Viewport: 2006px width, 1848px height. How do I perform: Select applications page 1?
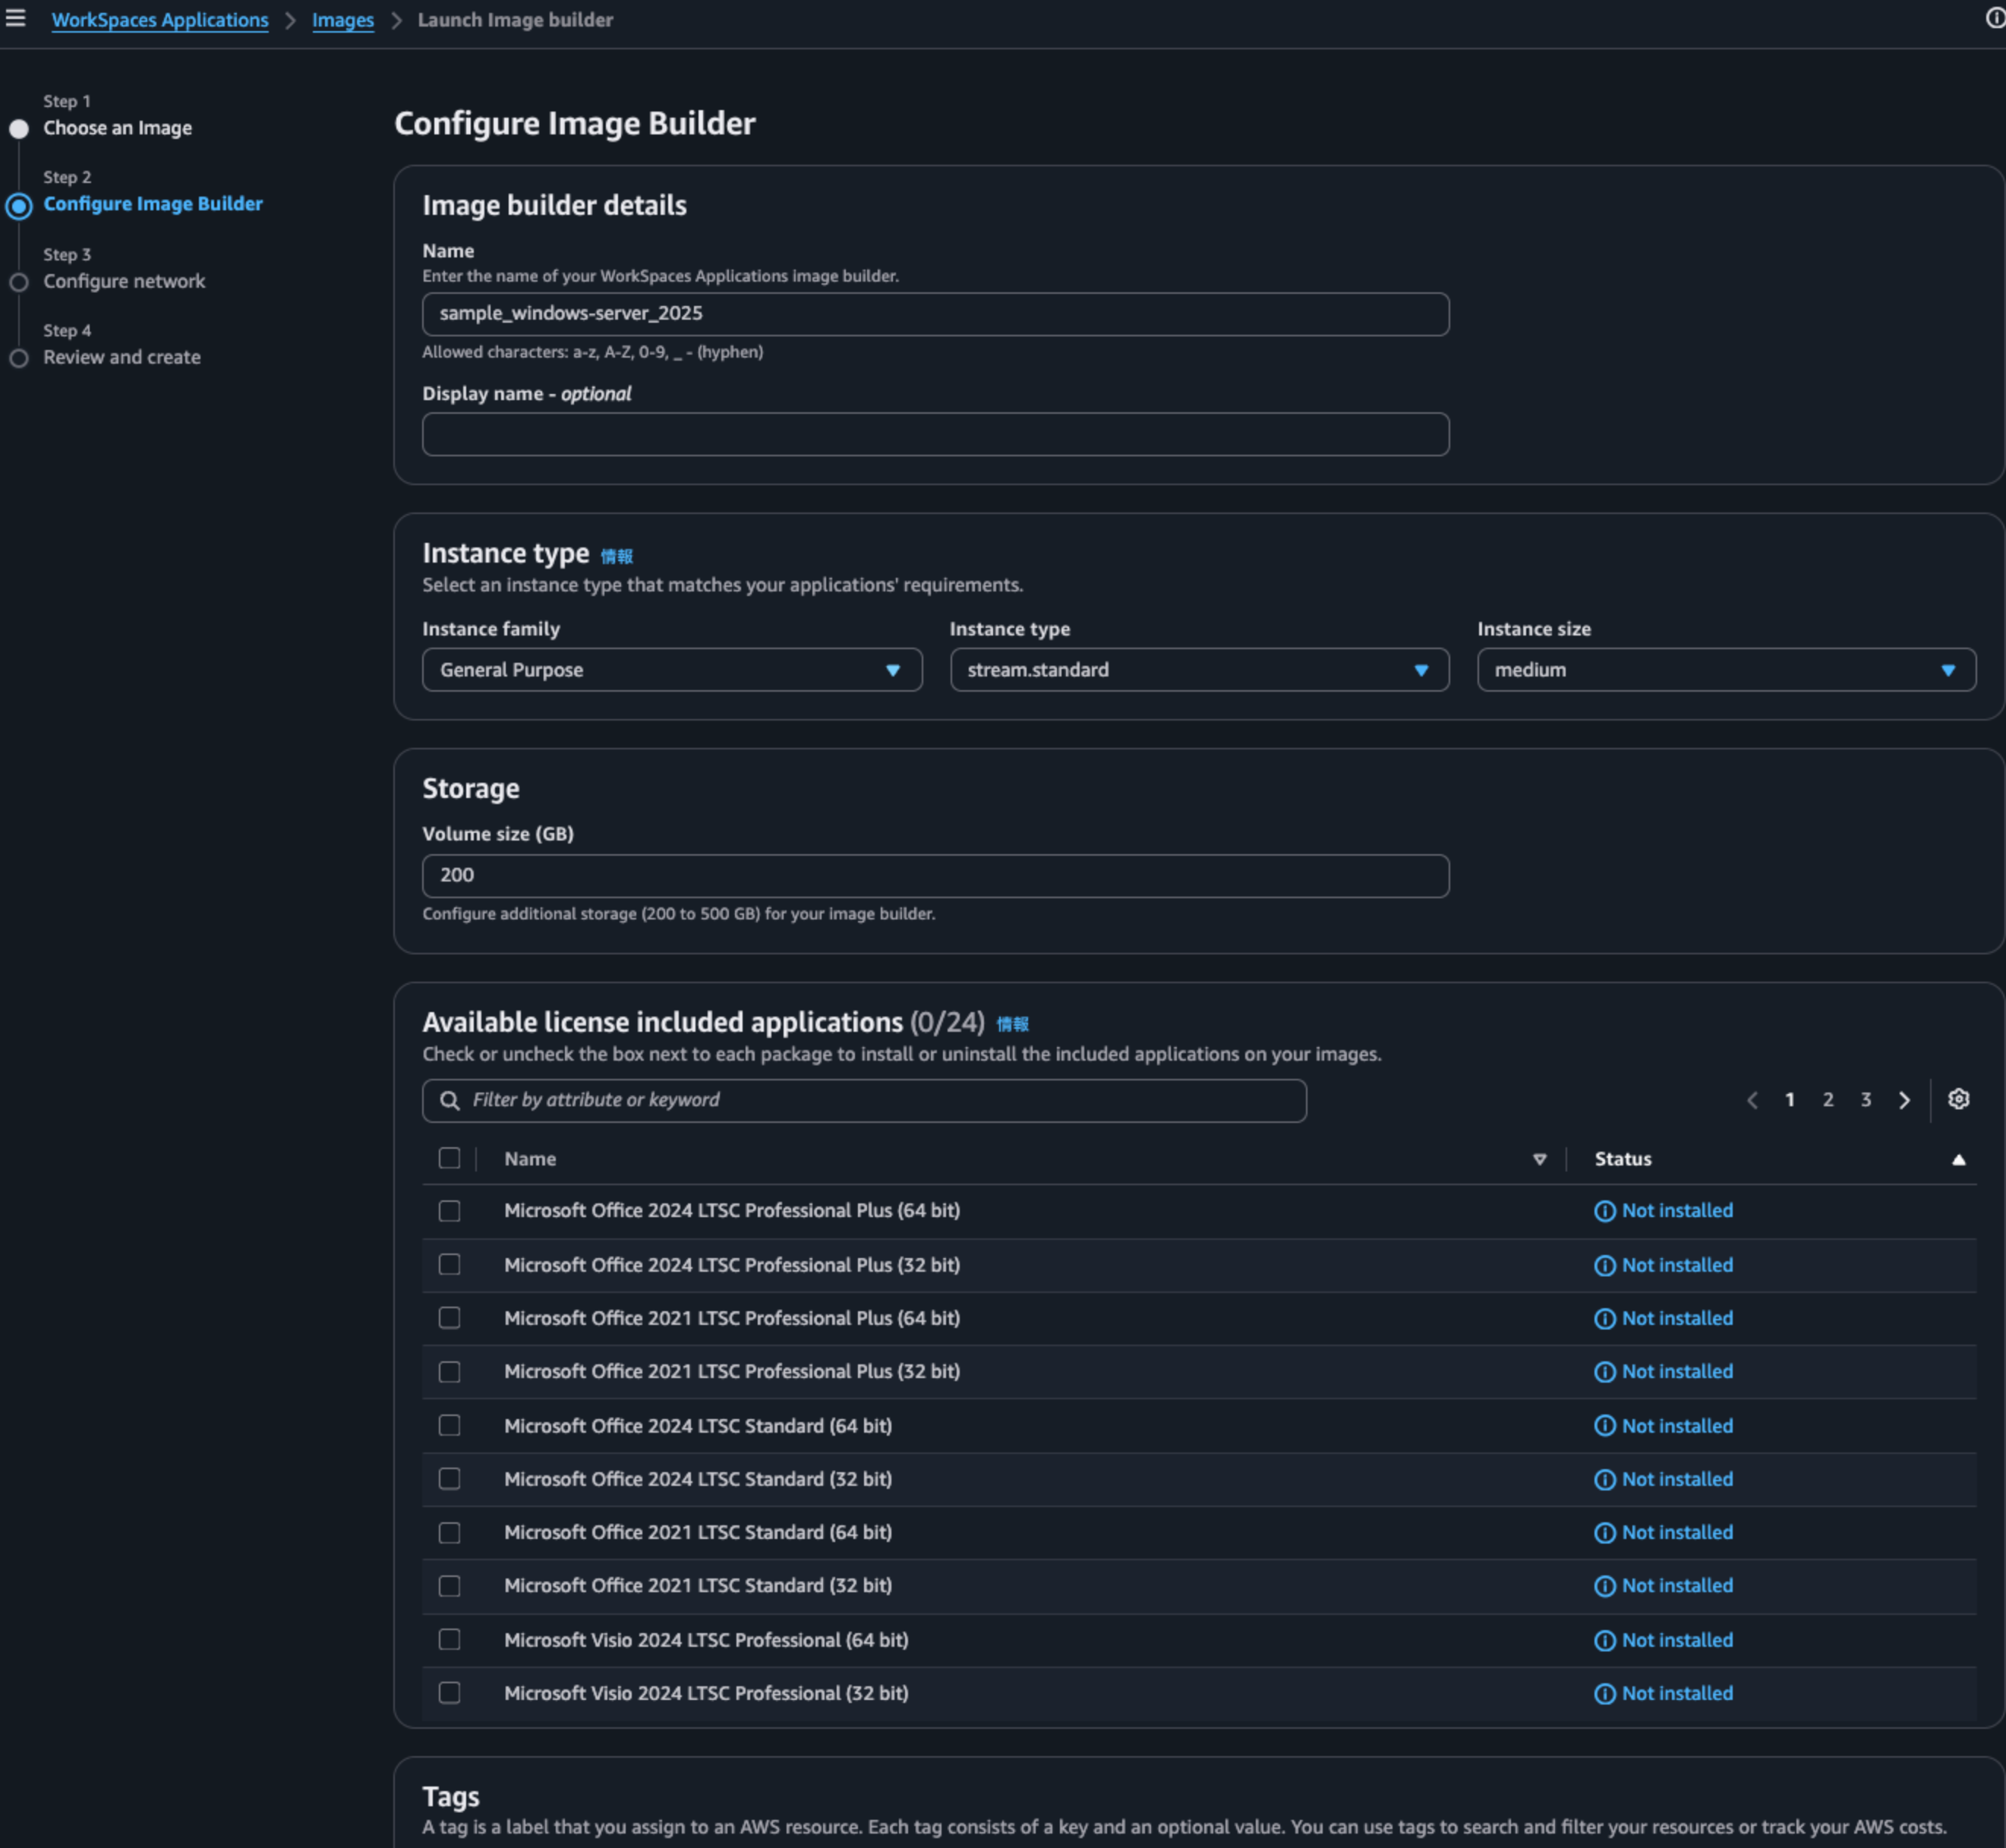(x=1789, y=1100)
